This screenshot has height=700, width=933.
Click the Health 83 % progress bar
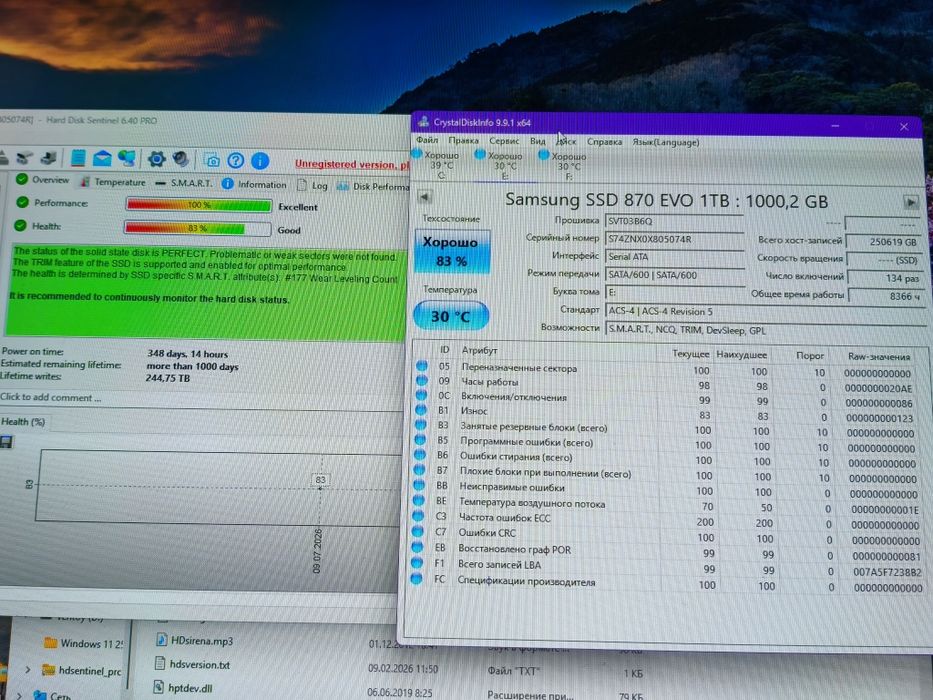(x=198, y=228)
